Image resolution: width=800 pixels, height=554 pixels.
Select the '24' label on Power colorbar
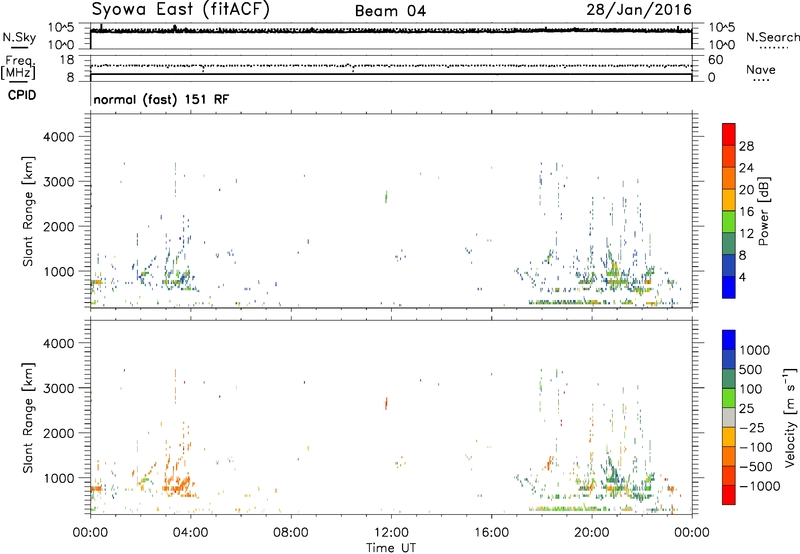(x=746, y=168)
